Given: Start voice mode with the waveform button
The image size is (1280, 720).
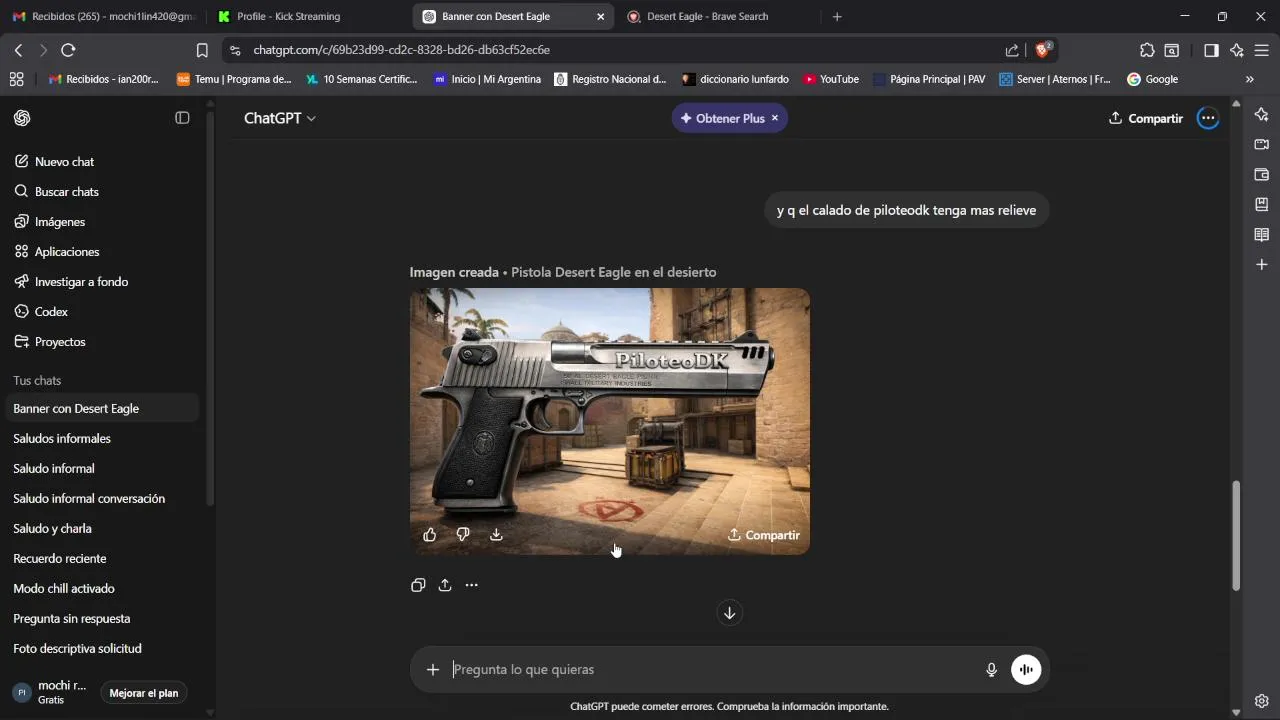Looking at the screenshot, I should click(1026, 670).
